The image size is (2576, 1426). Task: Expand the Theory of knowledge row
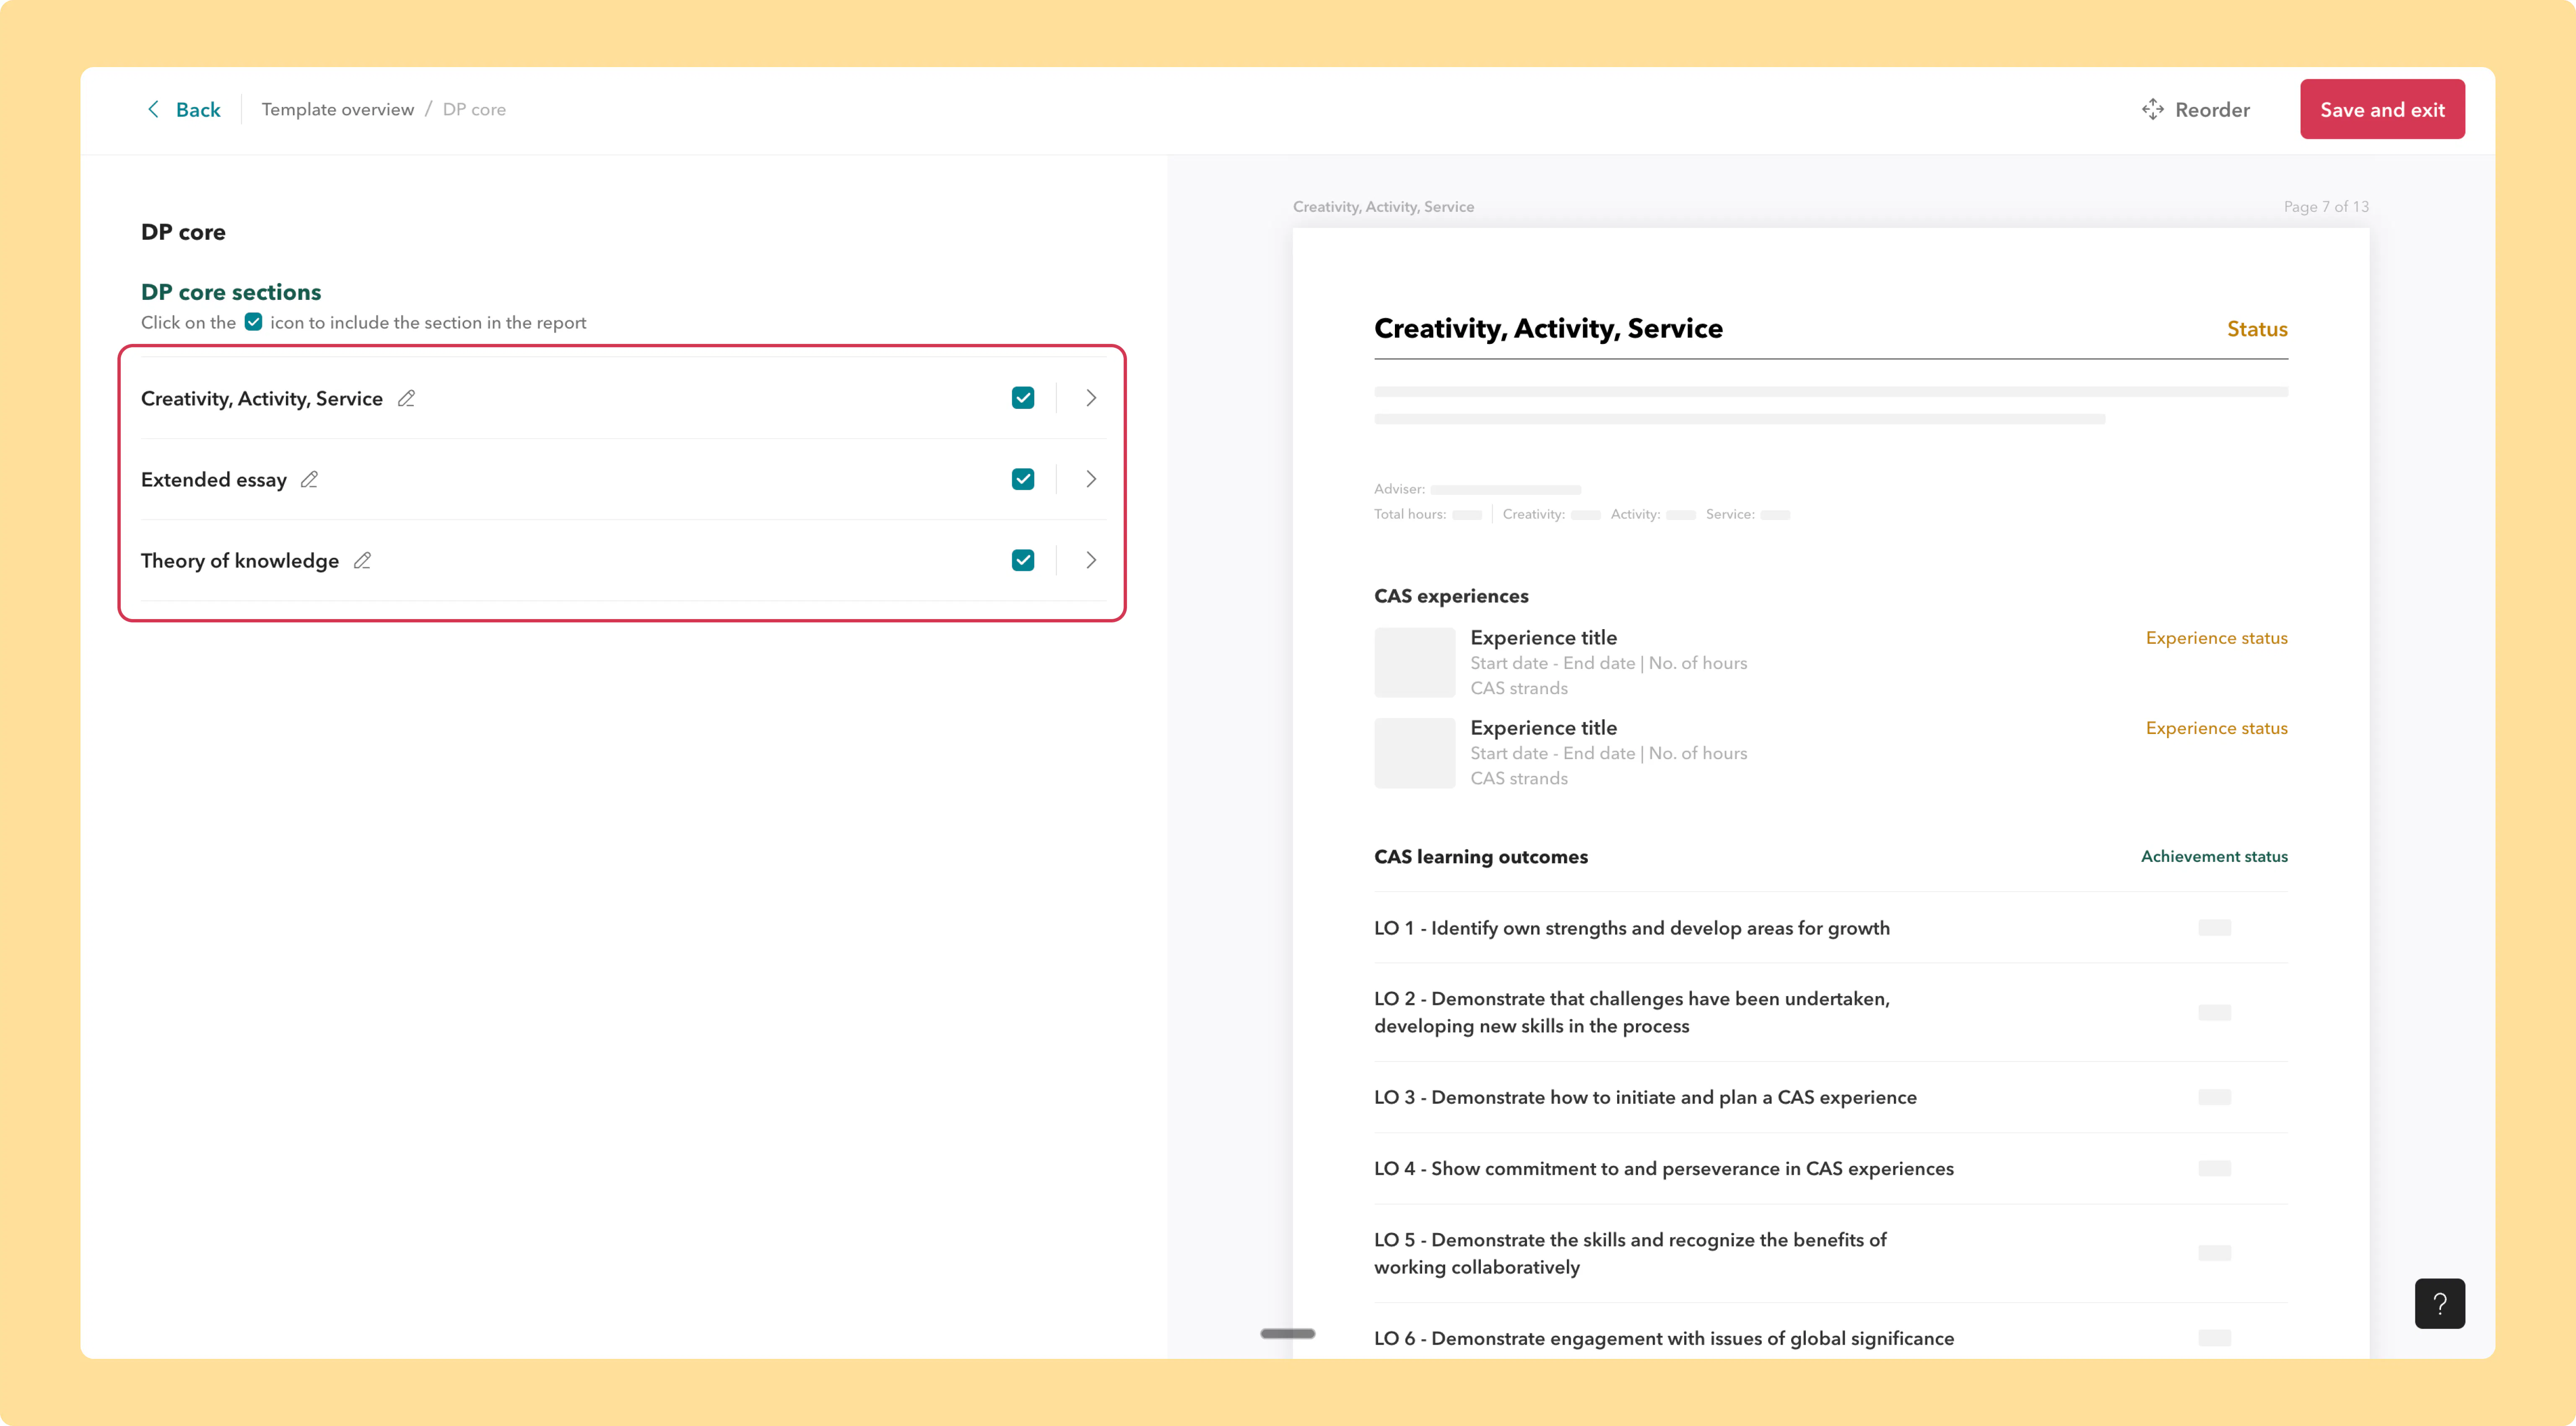1091,560
